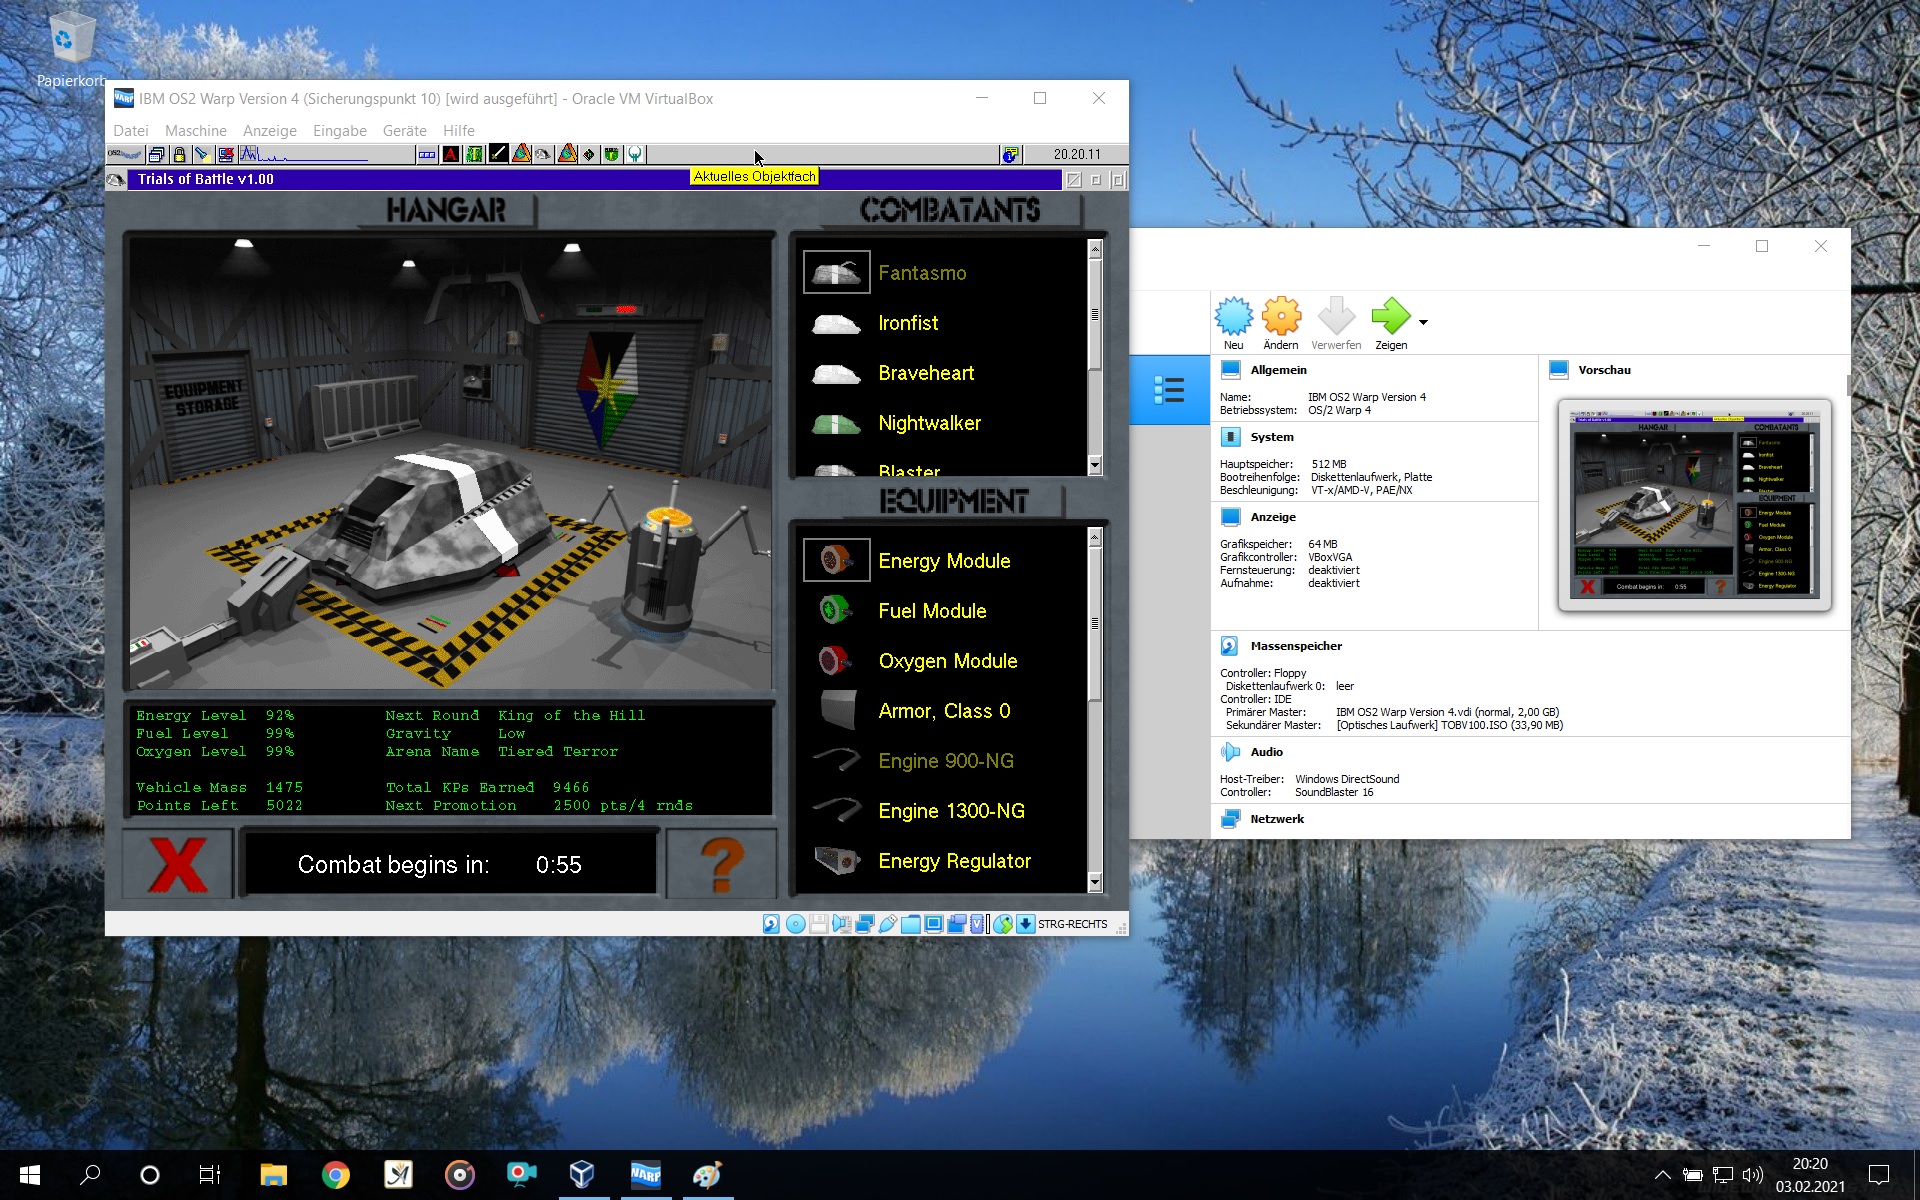Open the Maschine menu
This screenshot has width=1920, height=1200.
coord(196,131)
